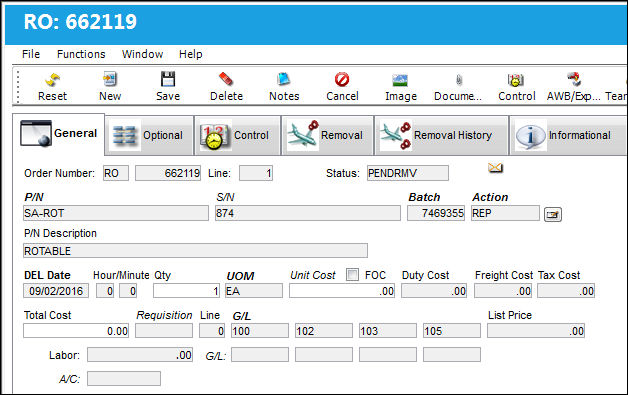
Task: Click the Duty Cost field
Action: [434, 291]
